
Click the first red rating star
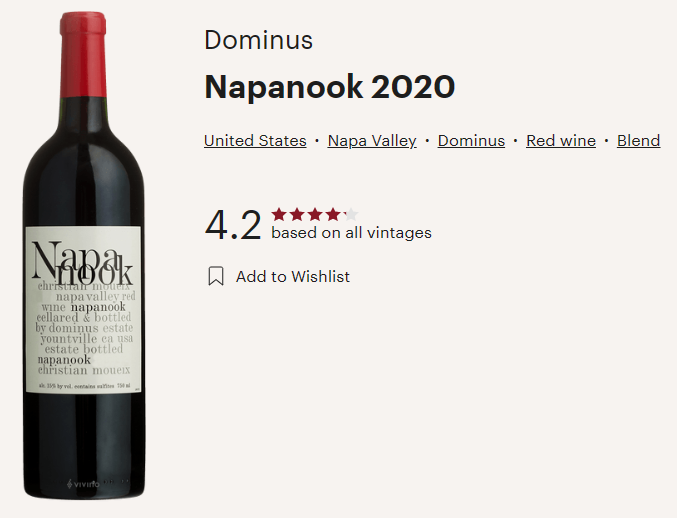tap(279, 214)
